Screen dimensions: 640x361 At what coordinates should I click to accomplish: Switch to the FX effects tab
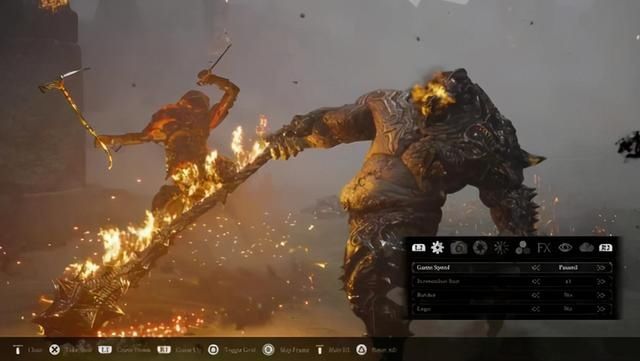click(544, 247)
